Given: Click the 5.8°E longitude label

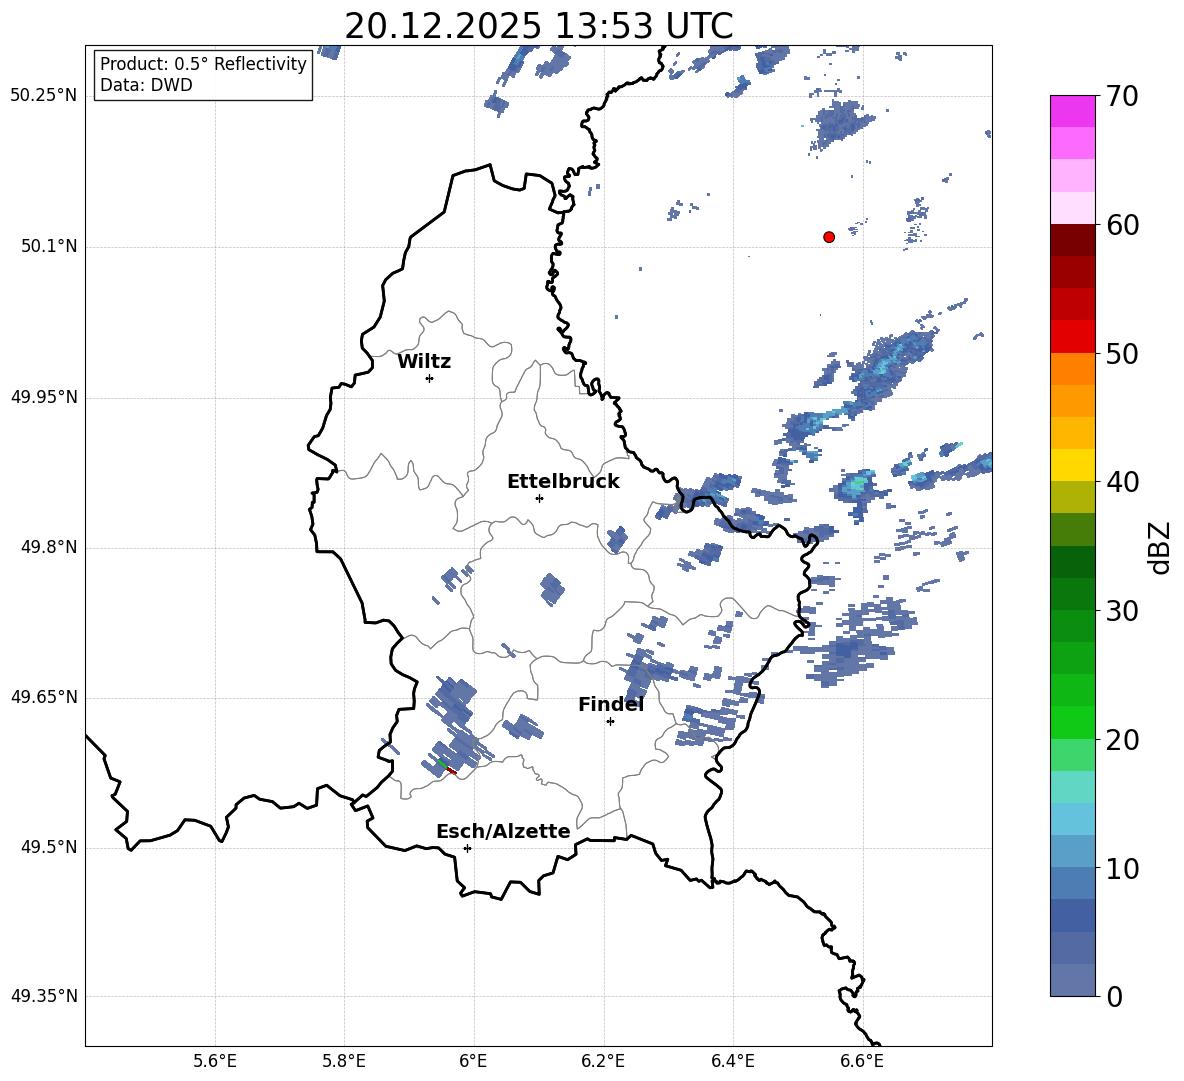Looking at the screenshot, I should coord(344,1061).
